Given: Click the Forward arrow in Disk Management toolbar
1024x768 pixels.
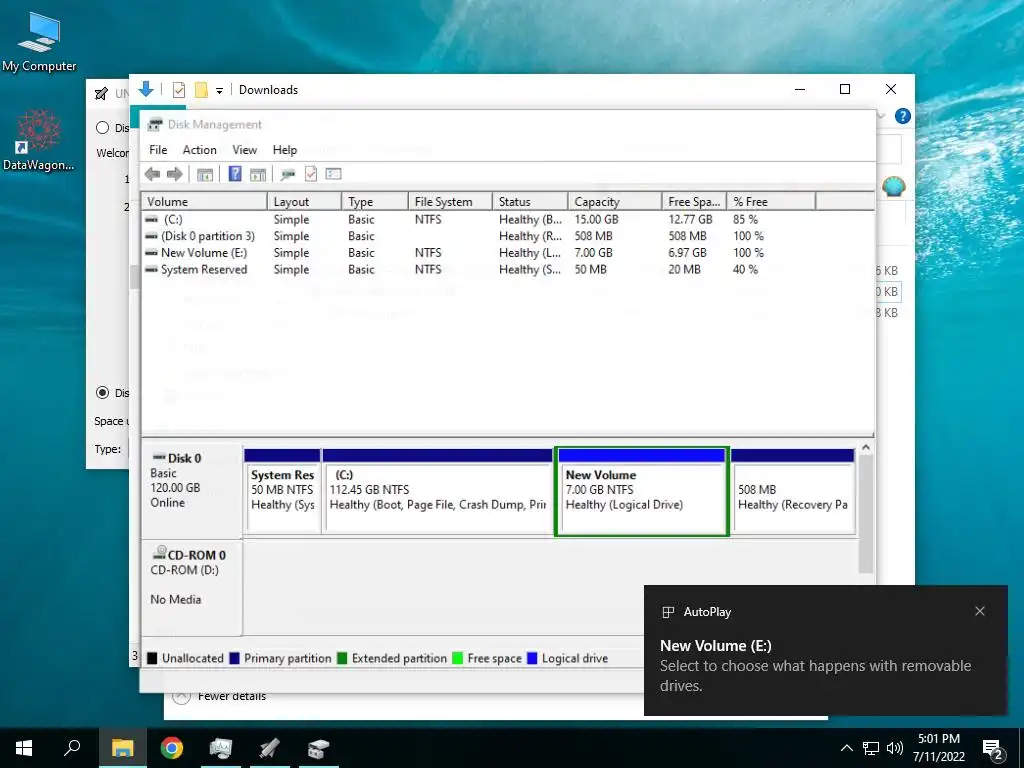Looking at the screenshot, I should [174, 174].
